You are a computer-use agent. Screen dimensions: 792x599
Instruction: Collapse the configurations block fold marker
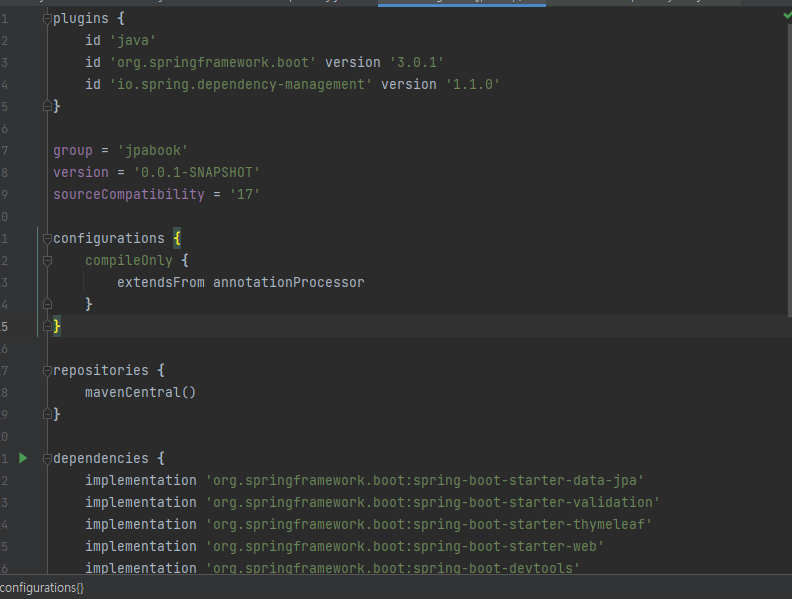(x=47, y=239)
